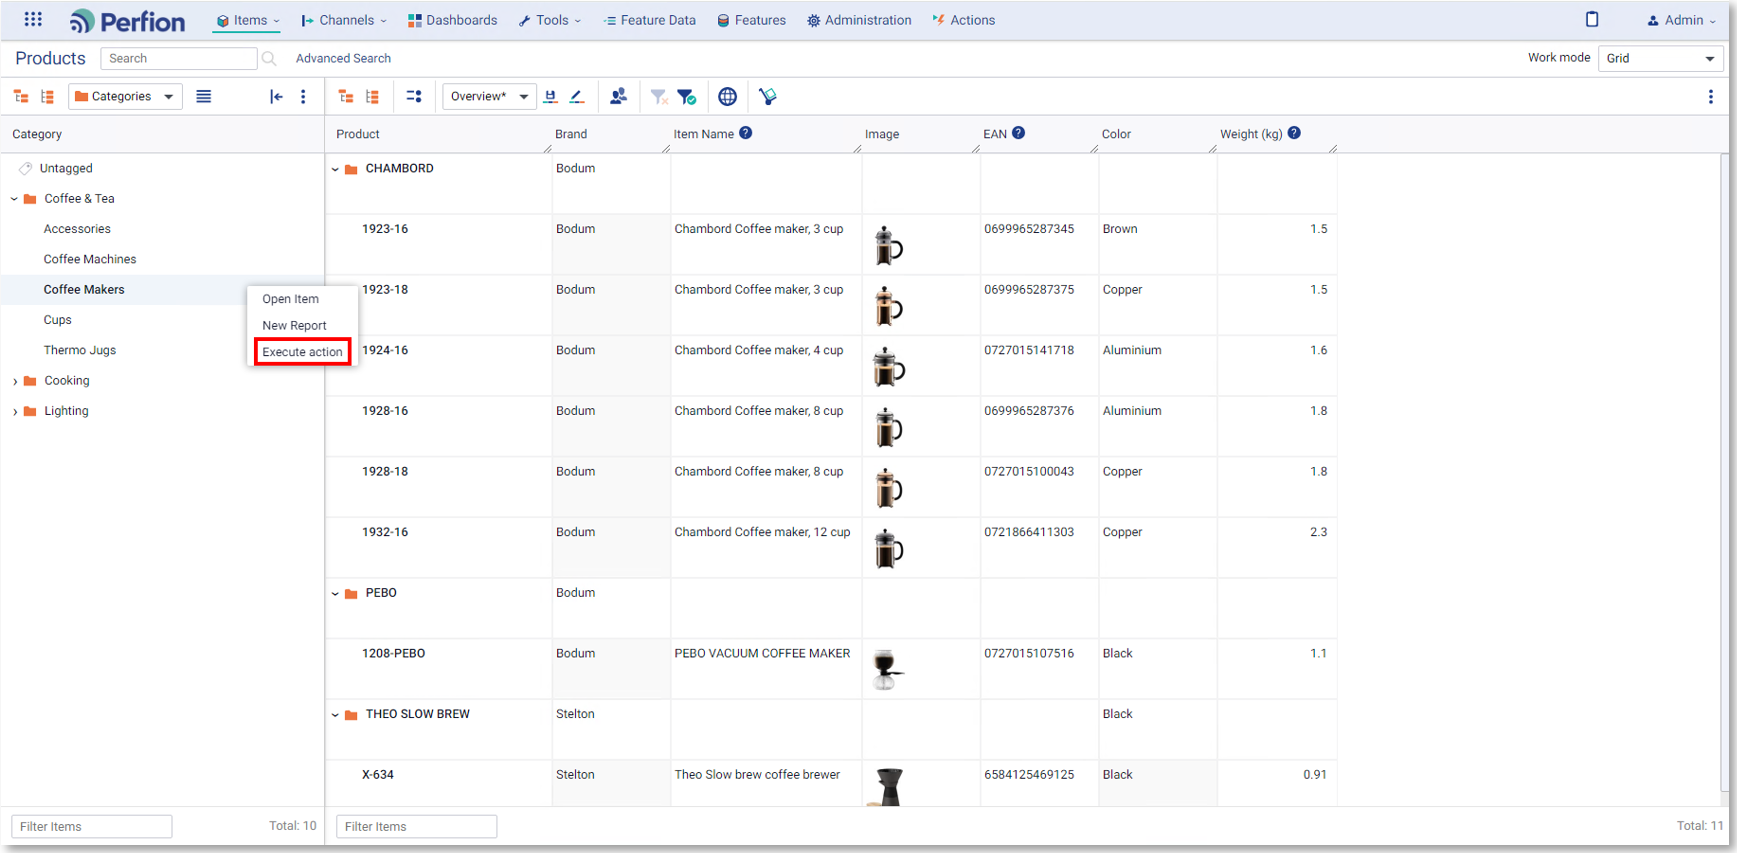The image size is (1737, 853).
Task: Collapse the Category side panel
Action: point(276,97)
